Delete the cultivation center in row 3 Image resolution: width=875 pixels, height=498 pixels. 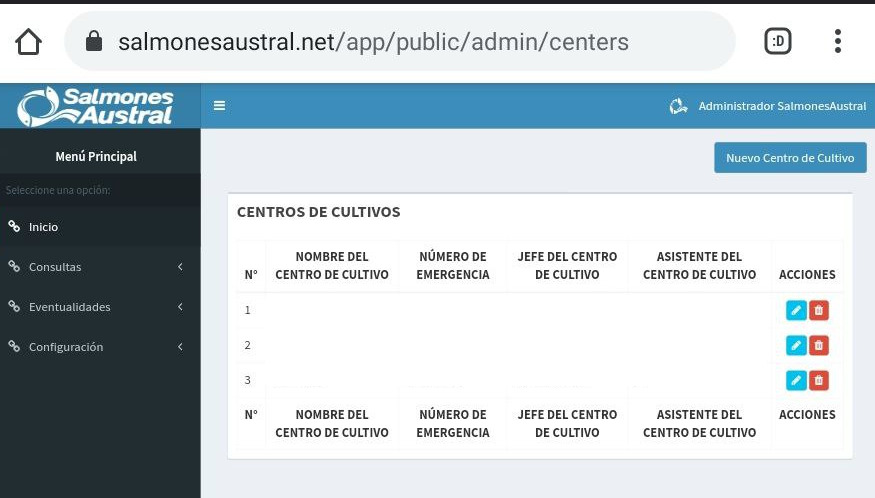(x=819, y=380)
